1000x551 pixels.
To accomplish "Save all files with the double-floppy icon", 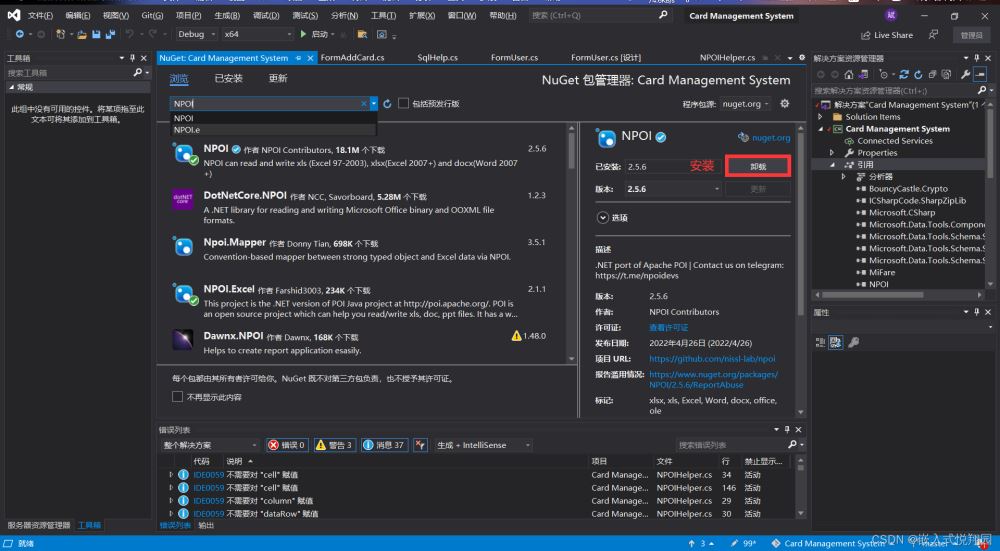I will [x=110, y=34].
